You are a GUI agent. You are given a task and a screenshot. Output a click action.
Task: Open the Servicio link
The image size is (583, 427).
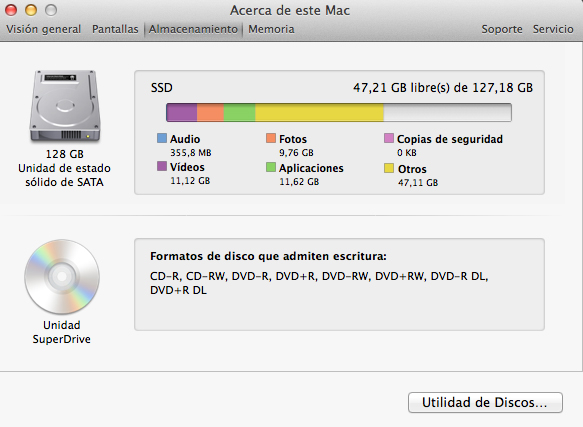pos(553,29)
